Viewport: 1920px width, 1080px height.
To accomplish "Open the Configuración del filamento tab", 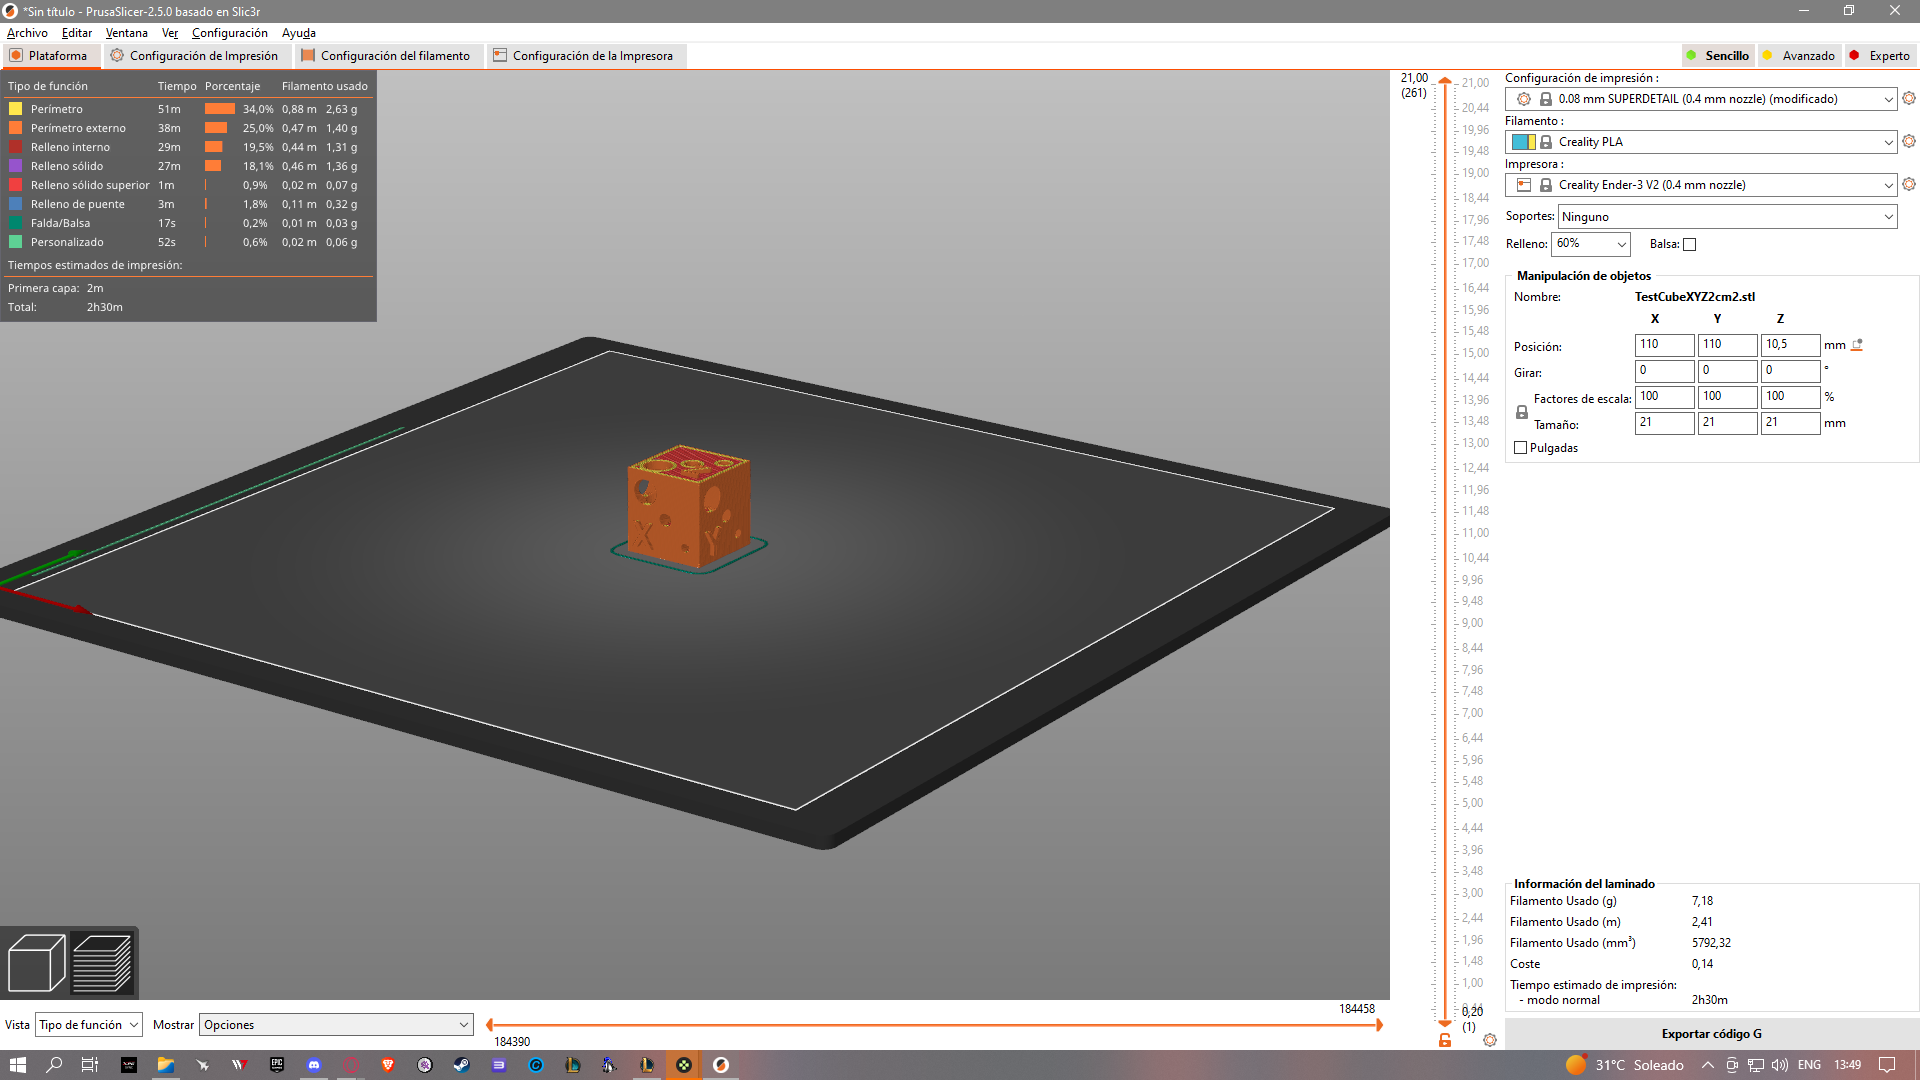I will (x=386, y=56).
